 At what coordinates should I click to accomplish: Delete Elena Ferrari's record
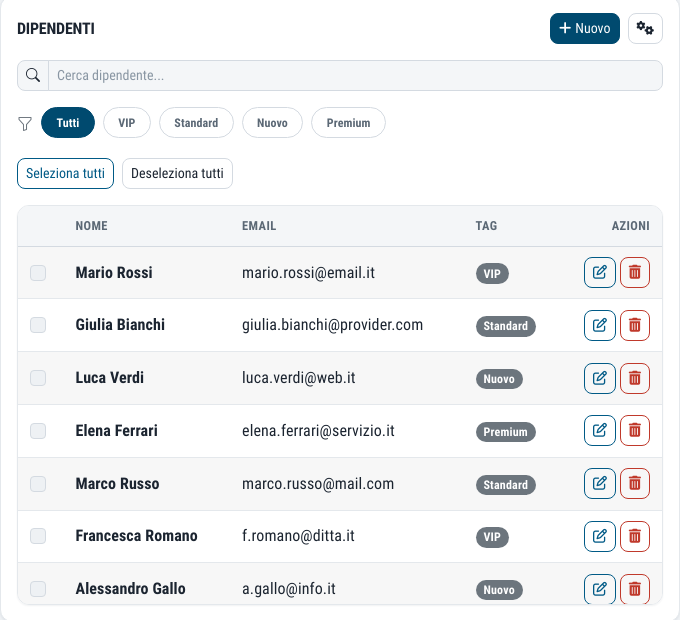[x=634, y=430]
